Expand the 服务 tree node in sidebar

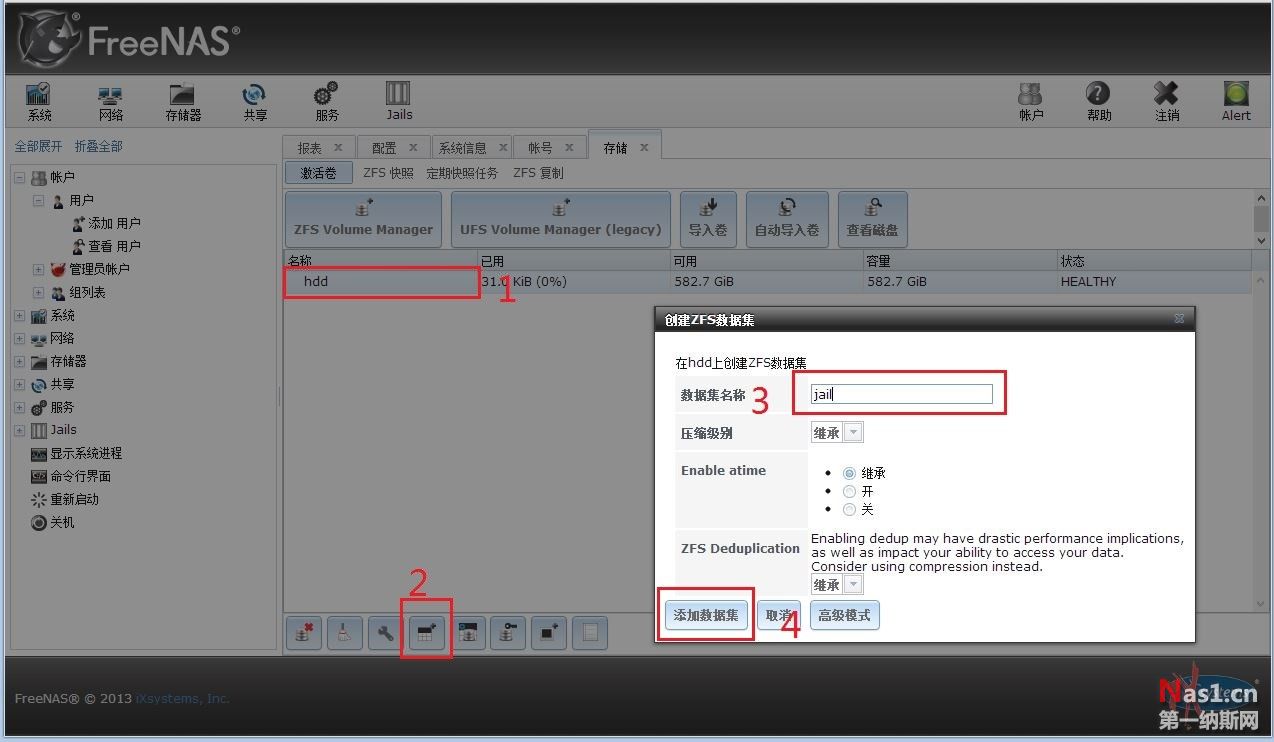coord(19,407)
